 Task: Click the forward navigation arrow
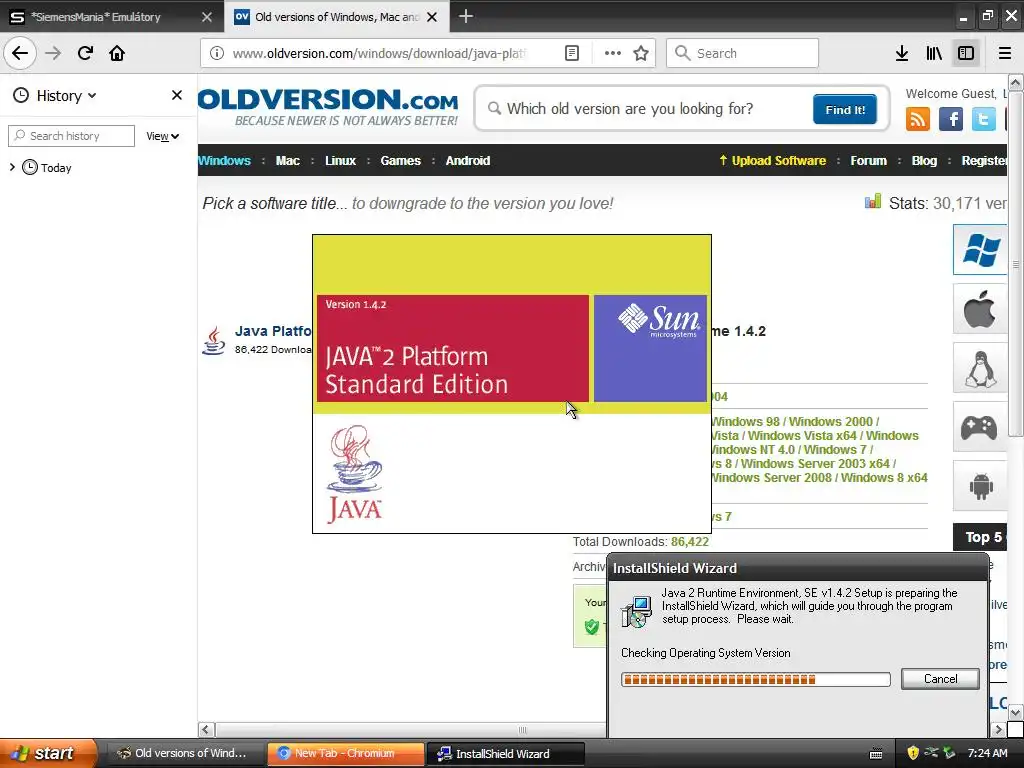click(x=53, y=53)
